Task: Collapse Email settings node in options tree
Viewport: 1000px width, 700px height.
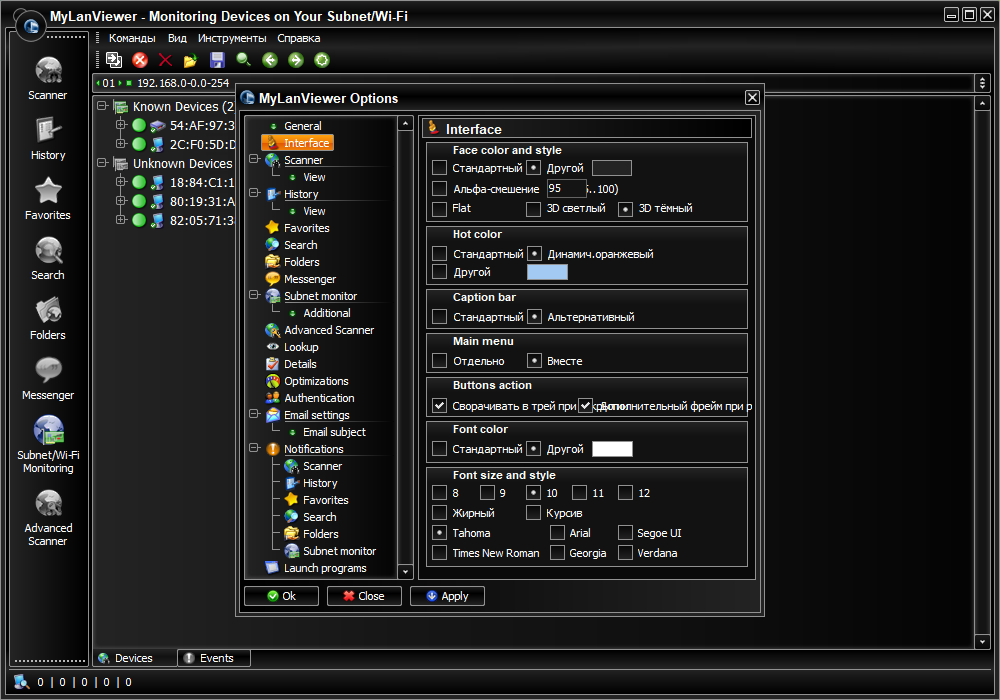Action: click(254, 414)
